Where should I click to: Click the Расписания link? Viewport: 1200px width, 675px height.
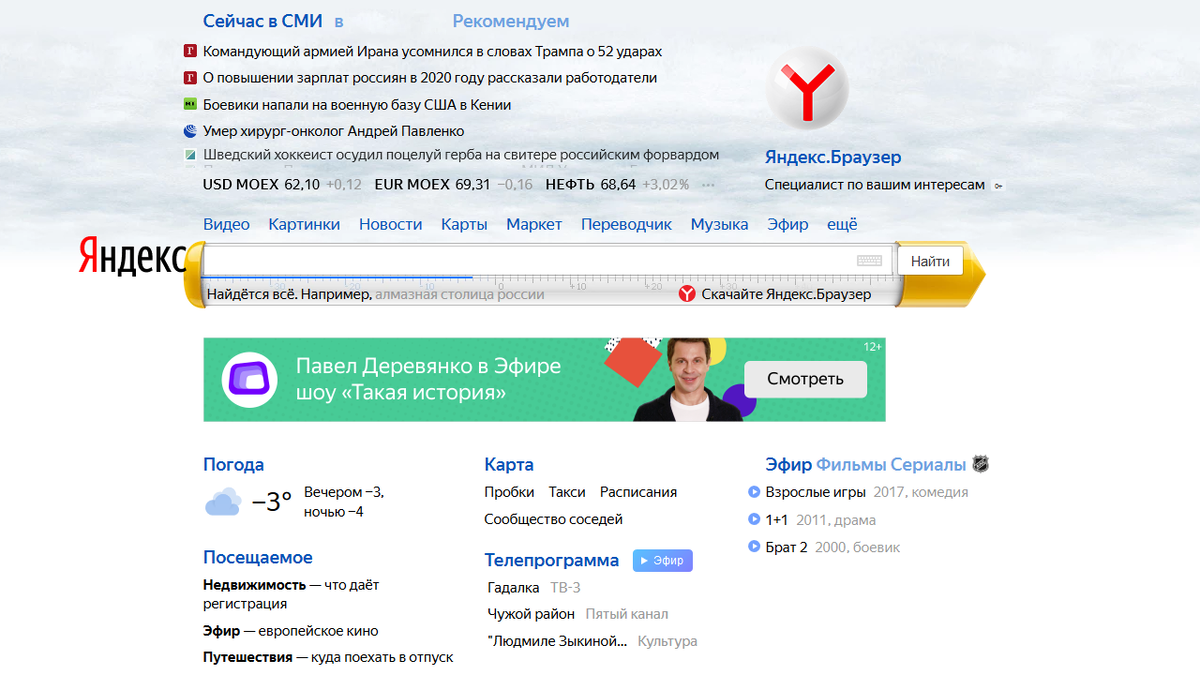coord(638,492)
